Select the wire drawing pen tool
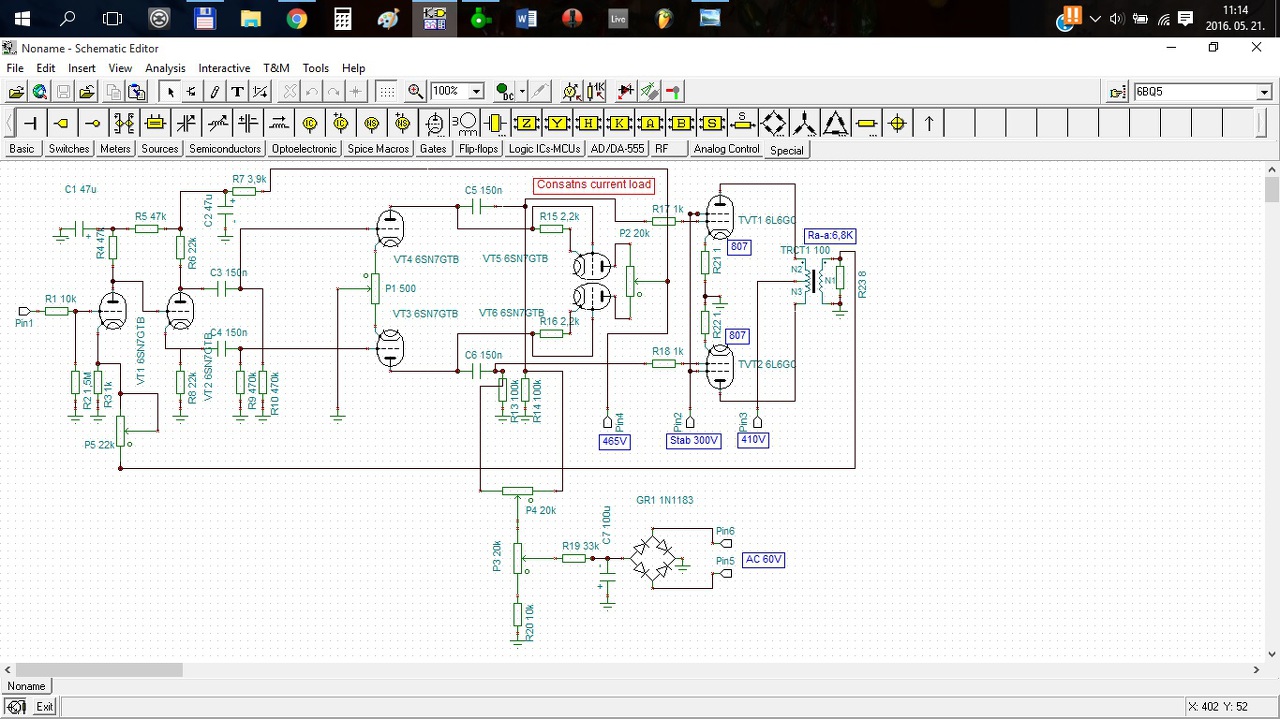 coord(214,92)
